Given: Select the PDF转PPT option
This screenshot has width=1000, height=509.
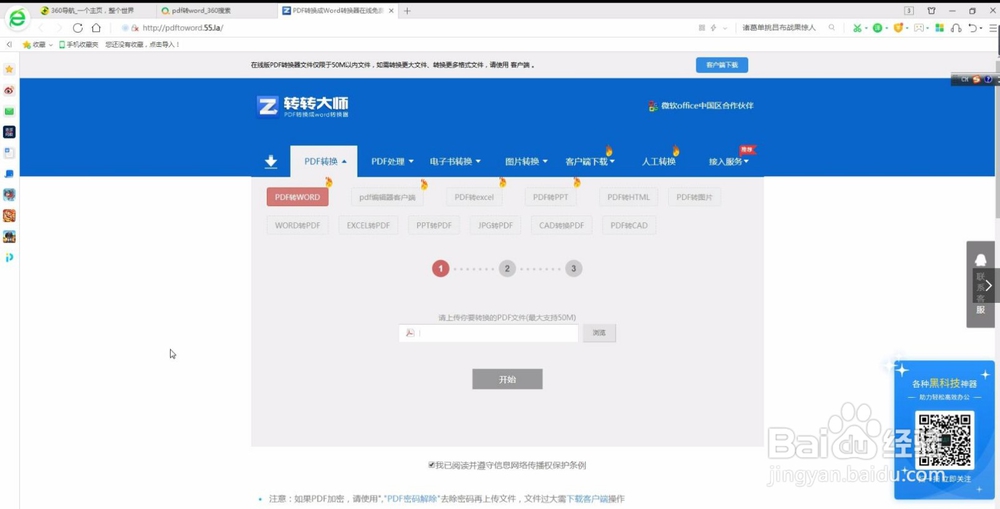Looking at the screenshot, I should (x=551, y=197).
